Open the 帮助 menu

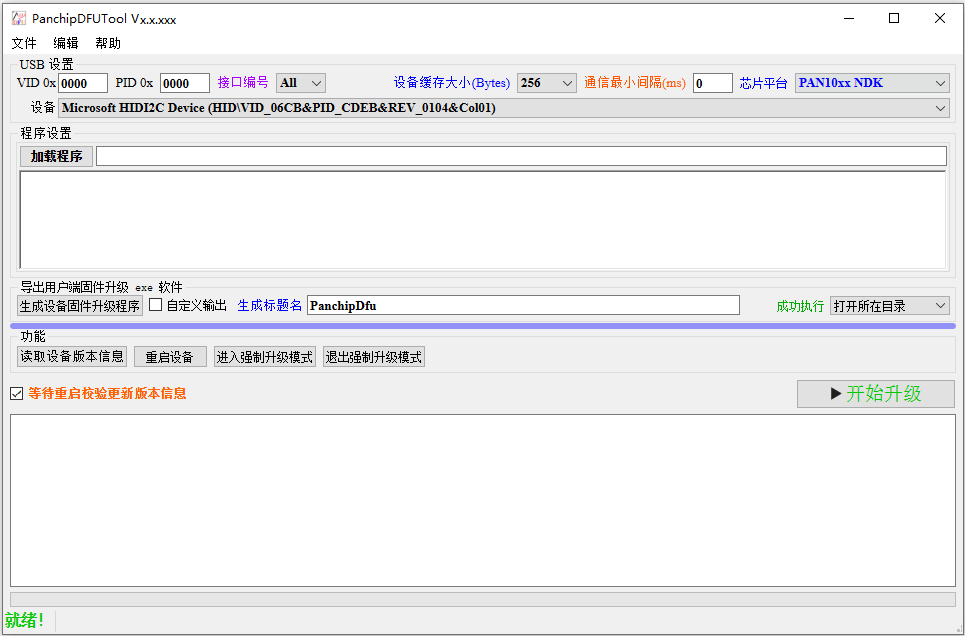[x=108, y=43]
